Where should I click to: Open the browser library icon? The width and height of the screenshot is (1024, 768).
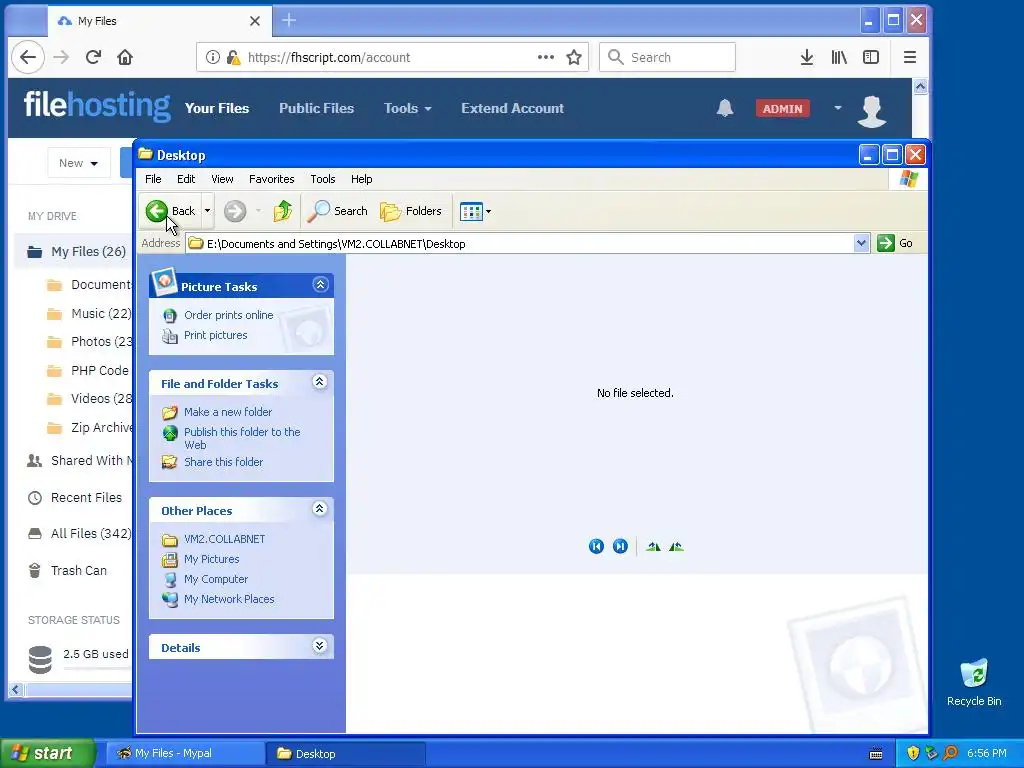point(839,57)
